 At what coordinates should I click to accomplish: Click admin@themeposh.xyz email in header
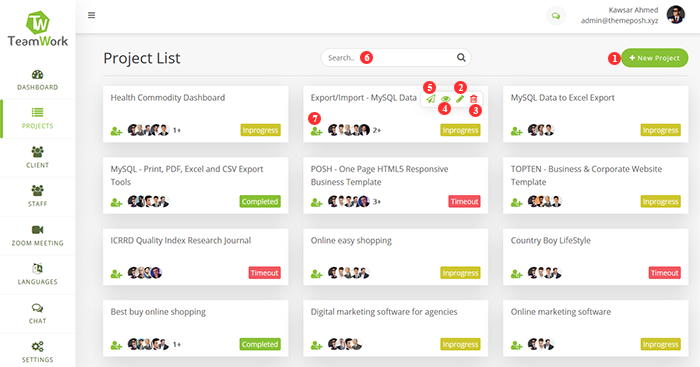point(619,21)
